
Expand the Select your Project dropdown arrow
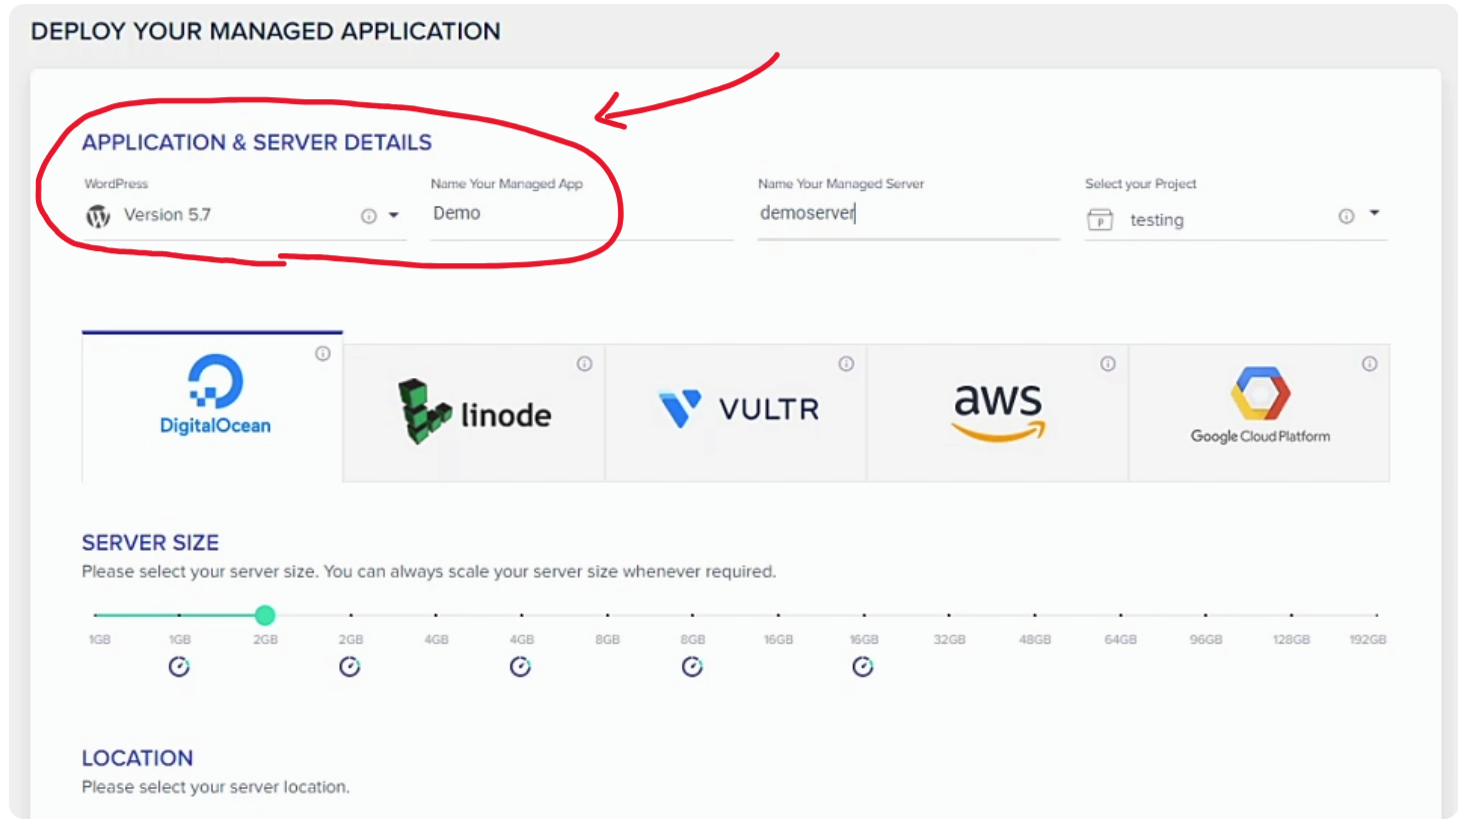[x=1374, y=213]
